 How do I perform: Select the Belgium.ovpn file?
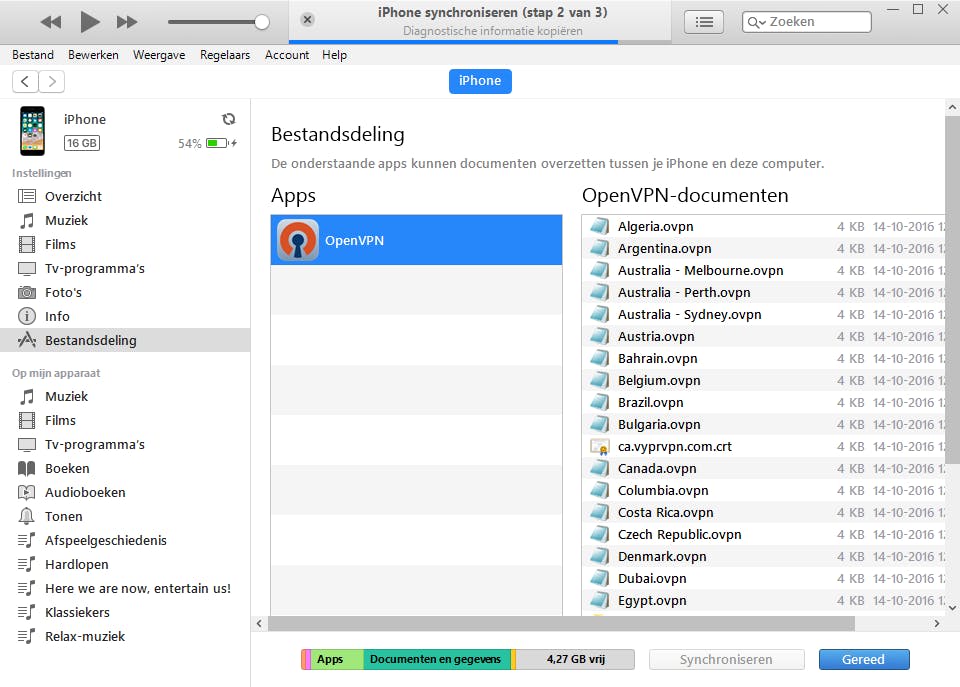tap(764, 381)
